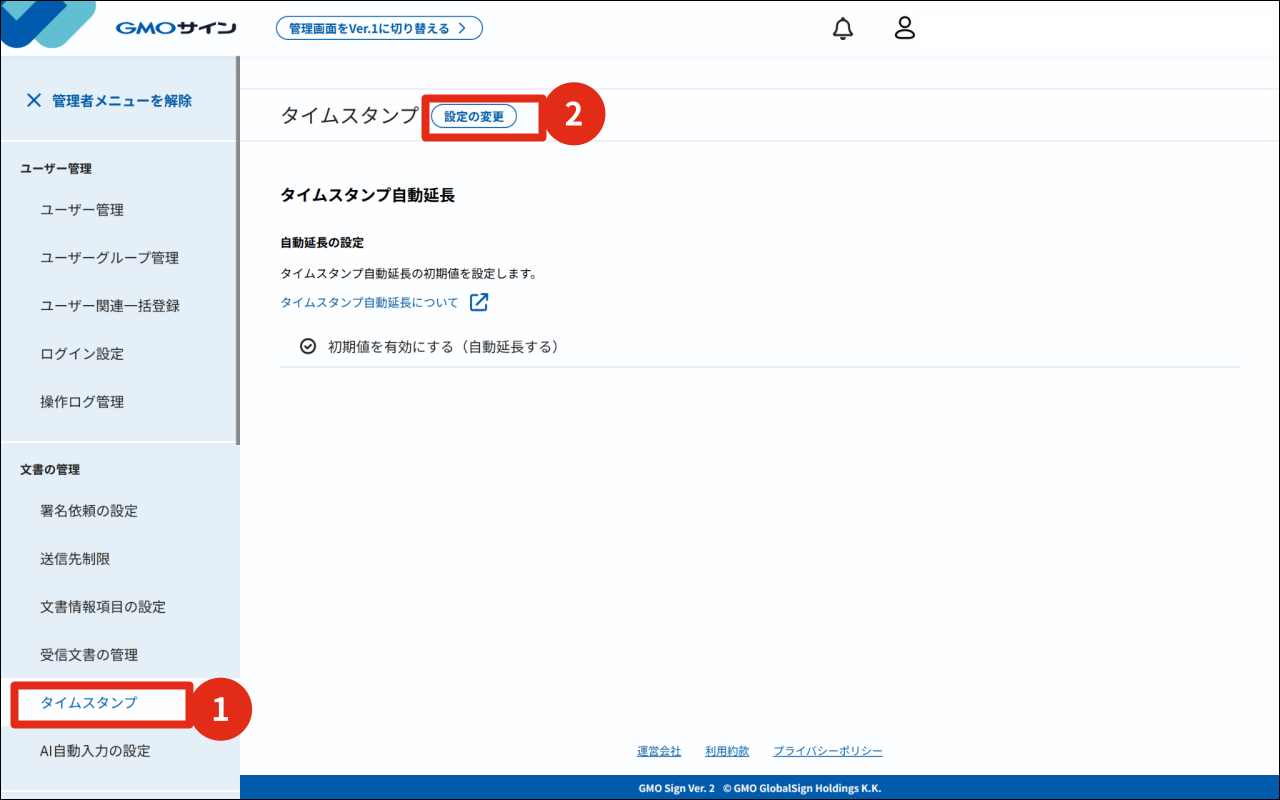The image size is (1280, 800).
Task: Click the 文書の管理 section header
Action: 50,469
